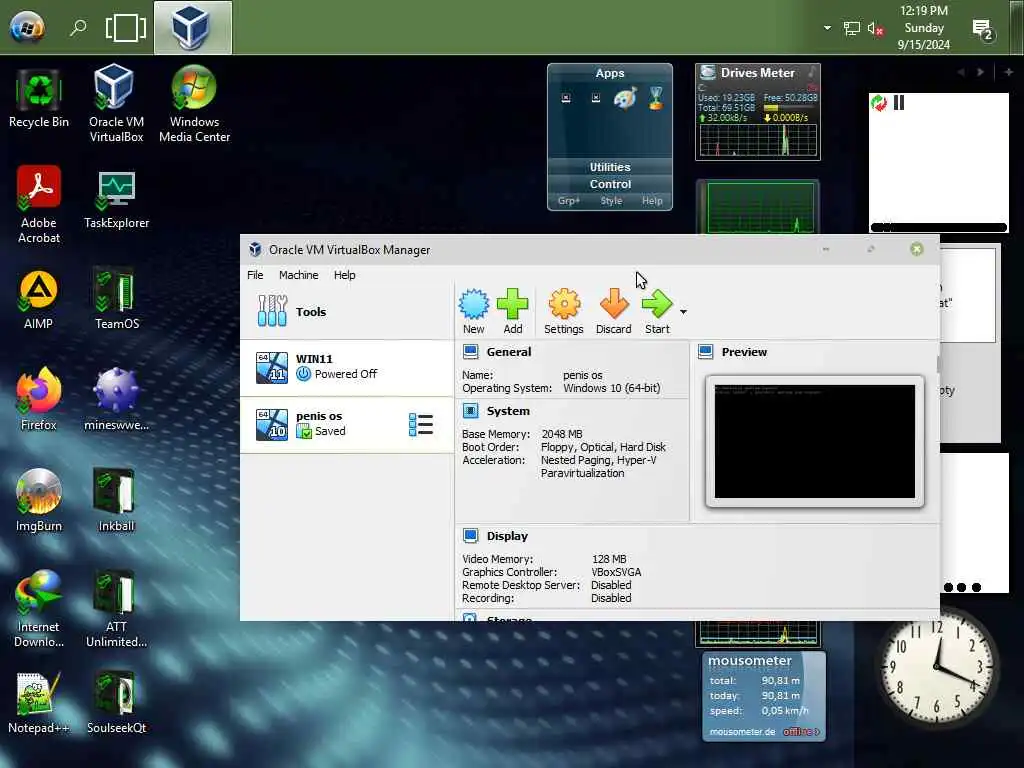Launch the trophy icon app in gadget

pyautogui.click(x=656, y=98)
